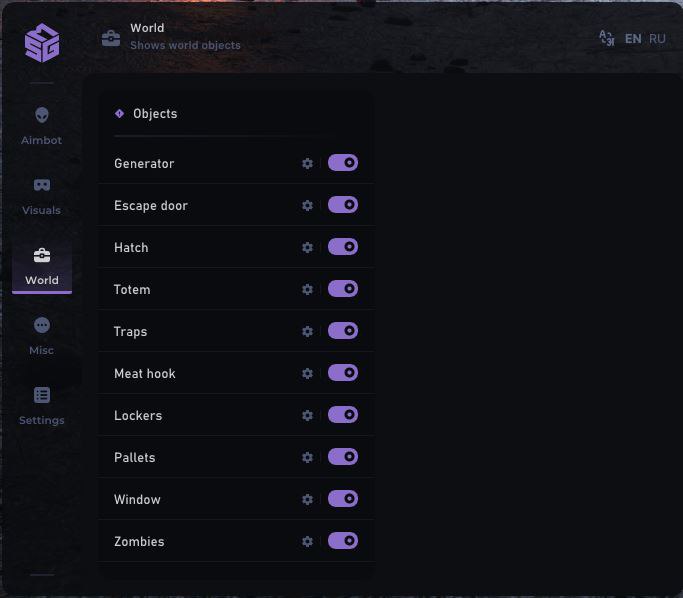Open Zombies gear settings

[308, 541]
